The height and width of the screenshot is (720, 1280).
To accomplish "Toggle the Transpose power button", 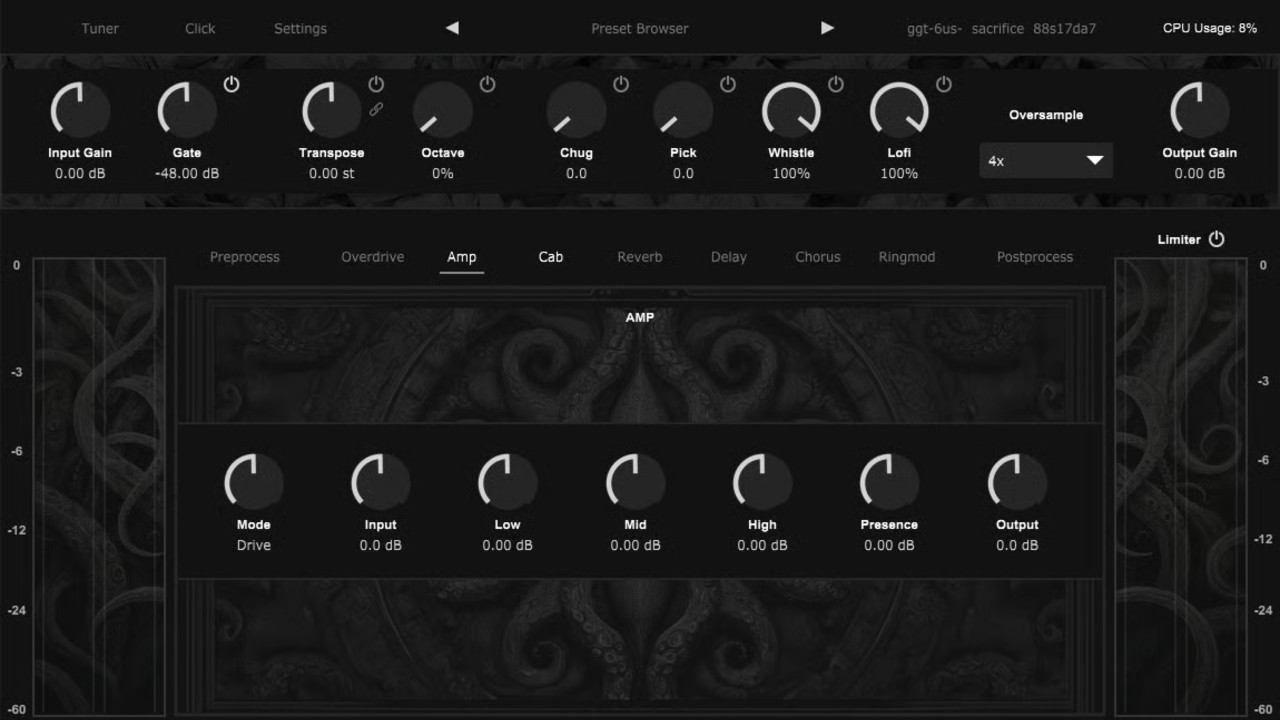I will pos(377,84).
